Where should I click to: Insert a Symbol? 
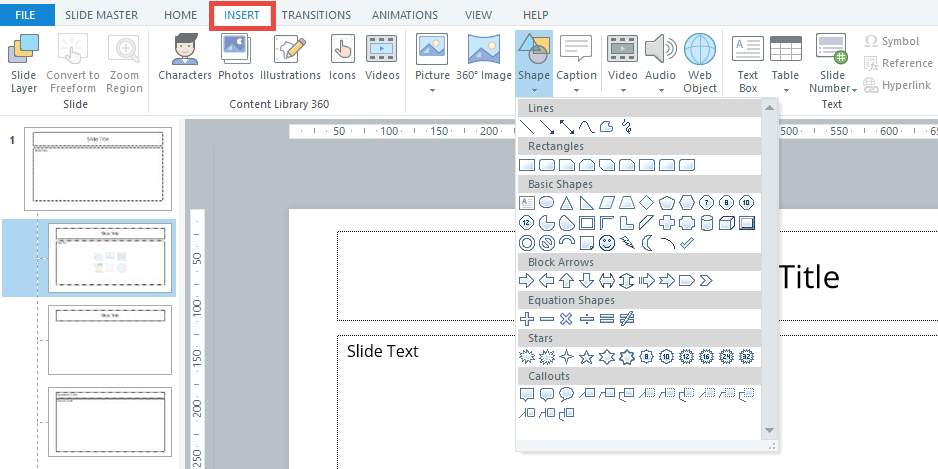tap(891, 41)
